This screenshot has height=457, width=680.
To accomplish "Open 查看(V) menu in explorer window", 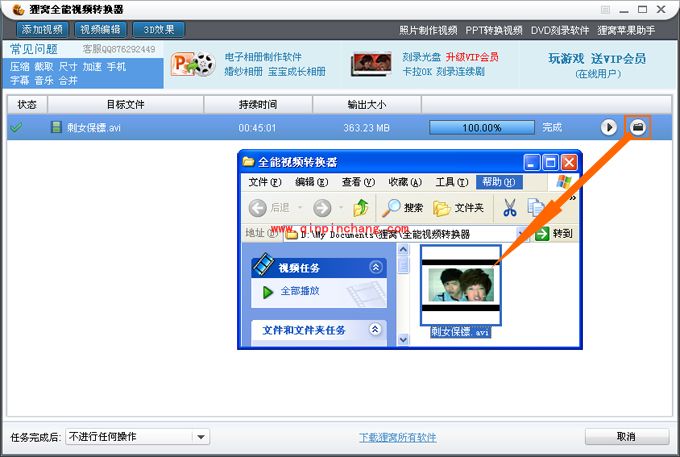I will (x=358, y=182).
